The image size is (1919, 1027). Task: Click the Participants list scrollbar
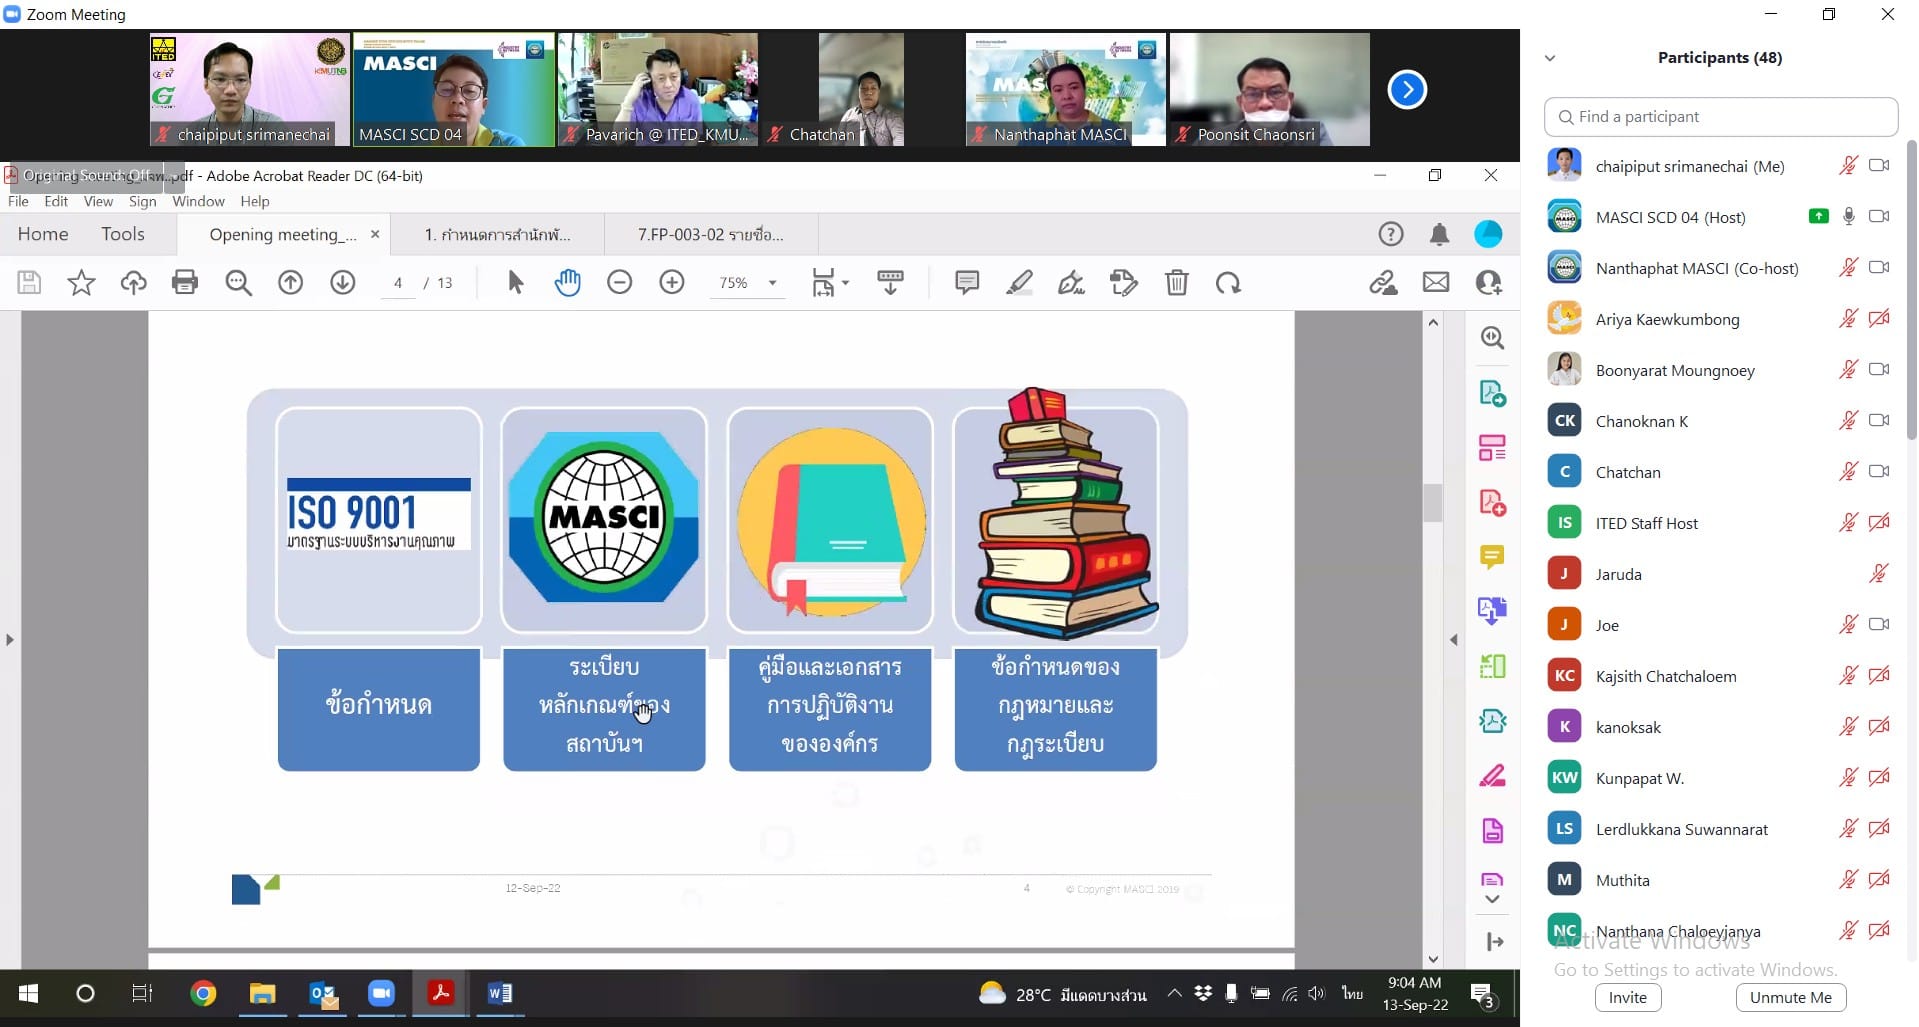pyautogui.click(x=1911, y=290)
